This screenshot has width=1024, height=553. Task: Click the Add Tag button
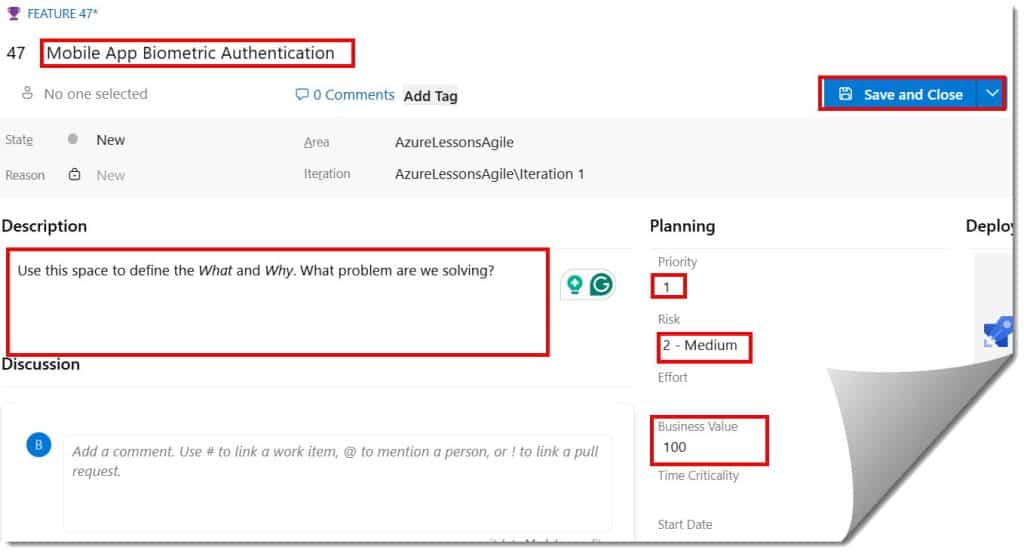[x=430, y=96]
